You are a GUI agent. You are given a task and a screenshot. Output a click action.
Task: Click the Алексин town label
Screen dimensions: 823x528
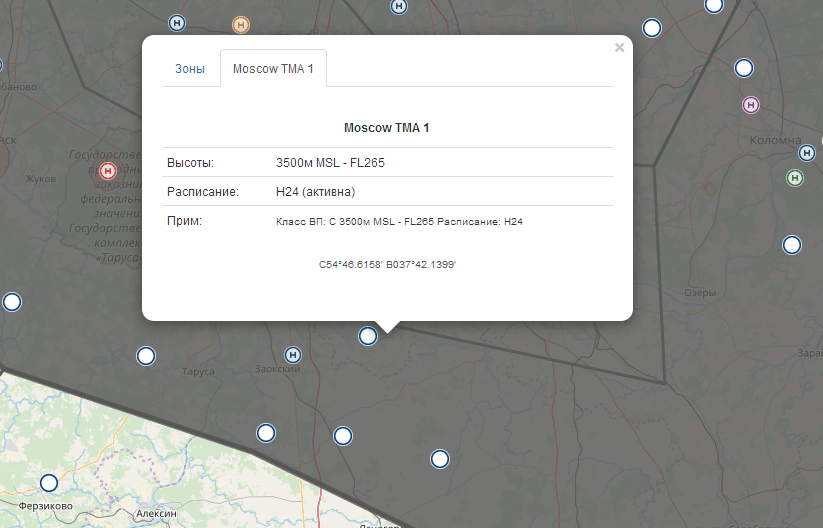tap(155, 512)
